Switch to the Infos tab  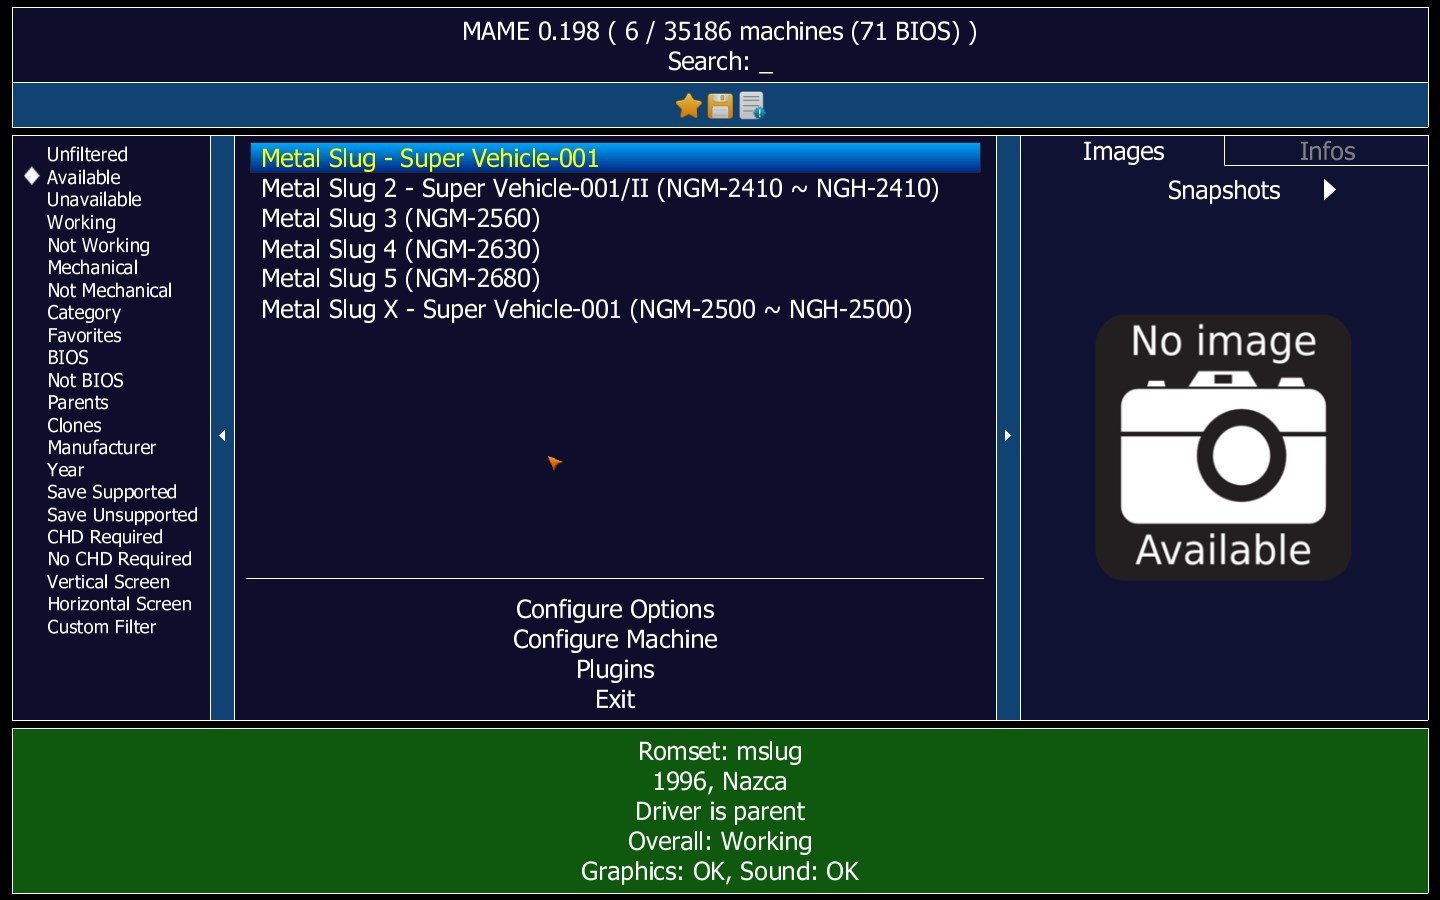click(x=1327, y=151)
